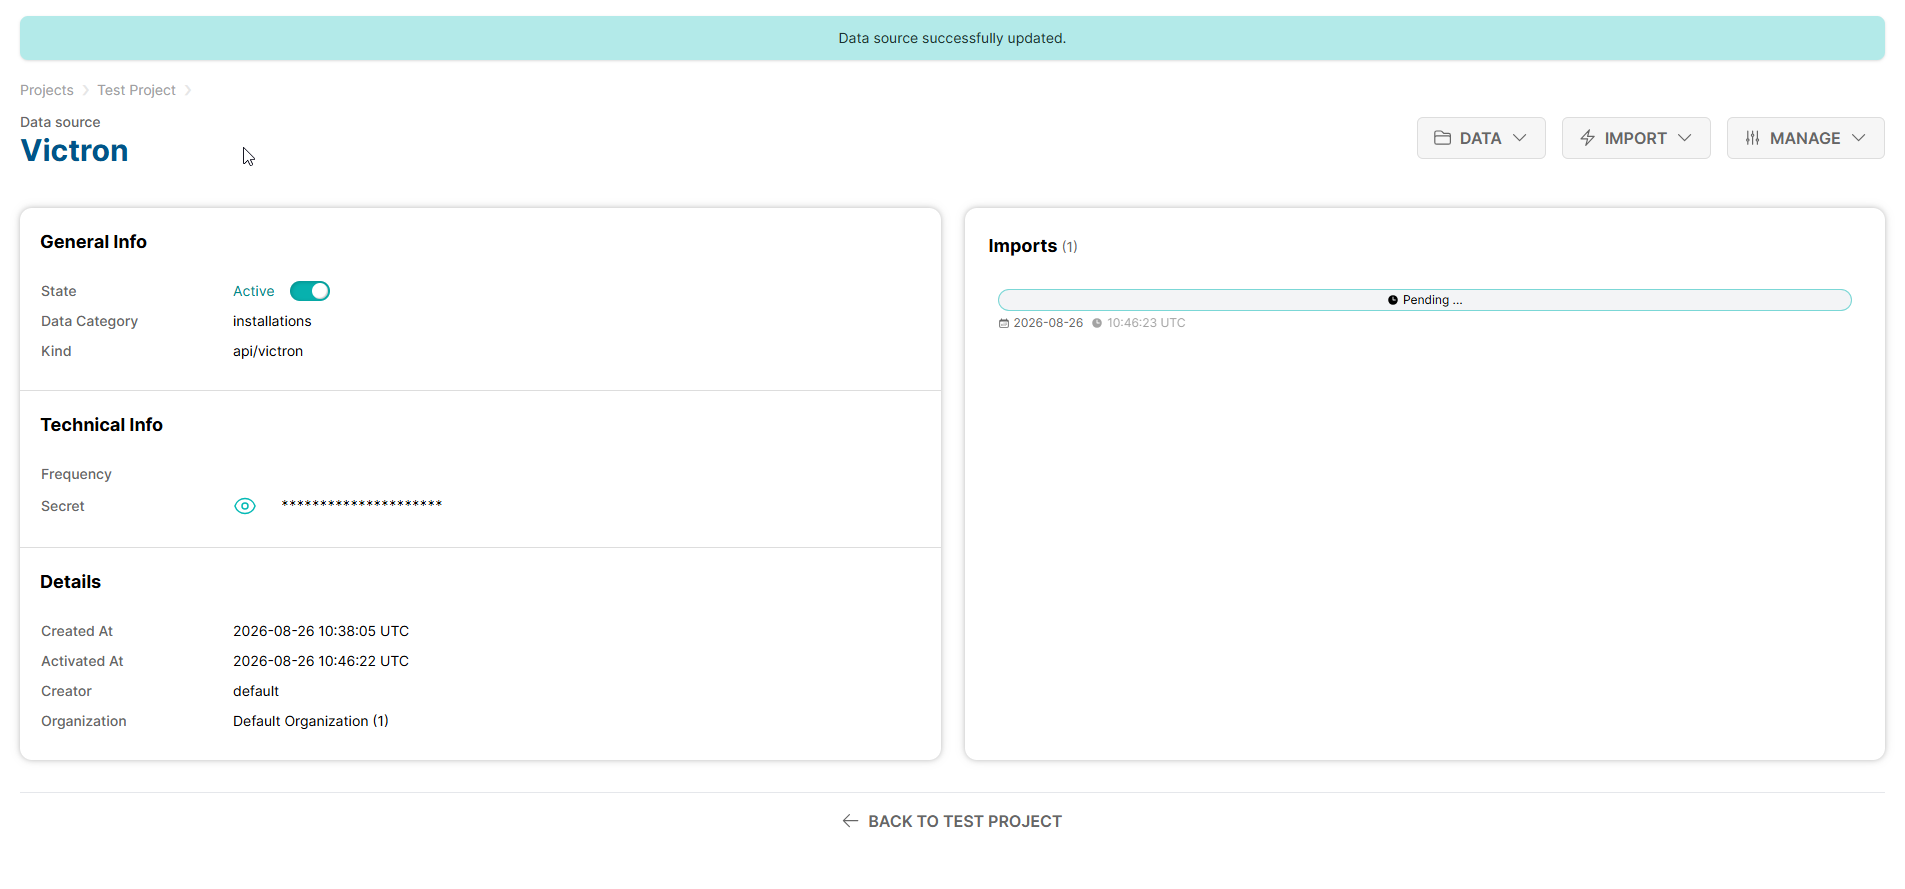The image size is (1905, 889).
Task: Click Back to Test Project link
Action: [x=952, y=821]
